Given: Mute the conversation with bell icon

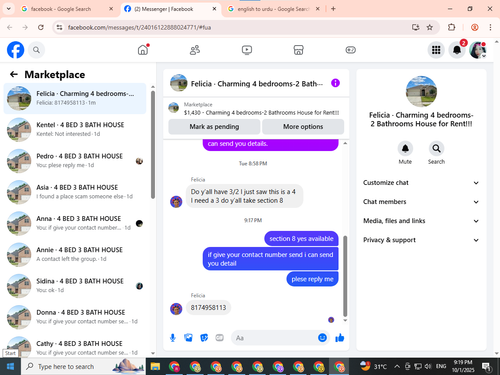Looking at the screenshot, I should point(405,149).
